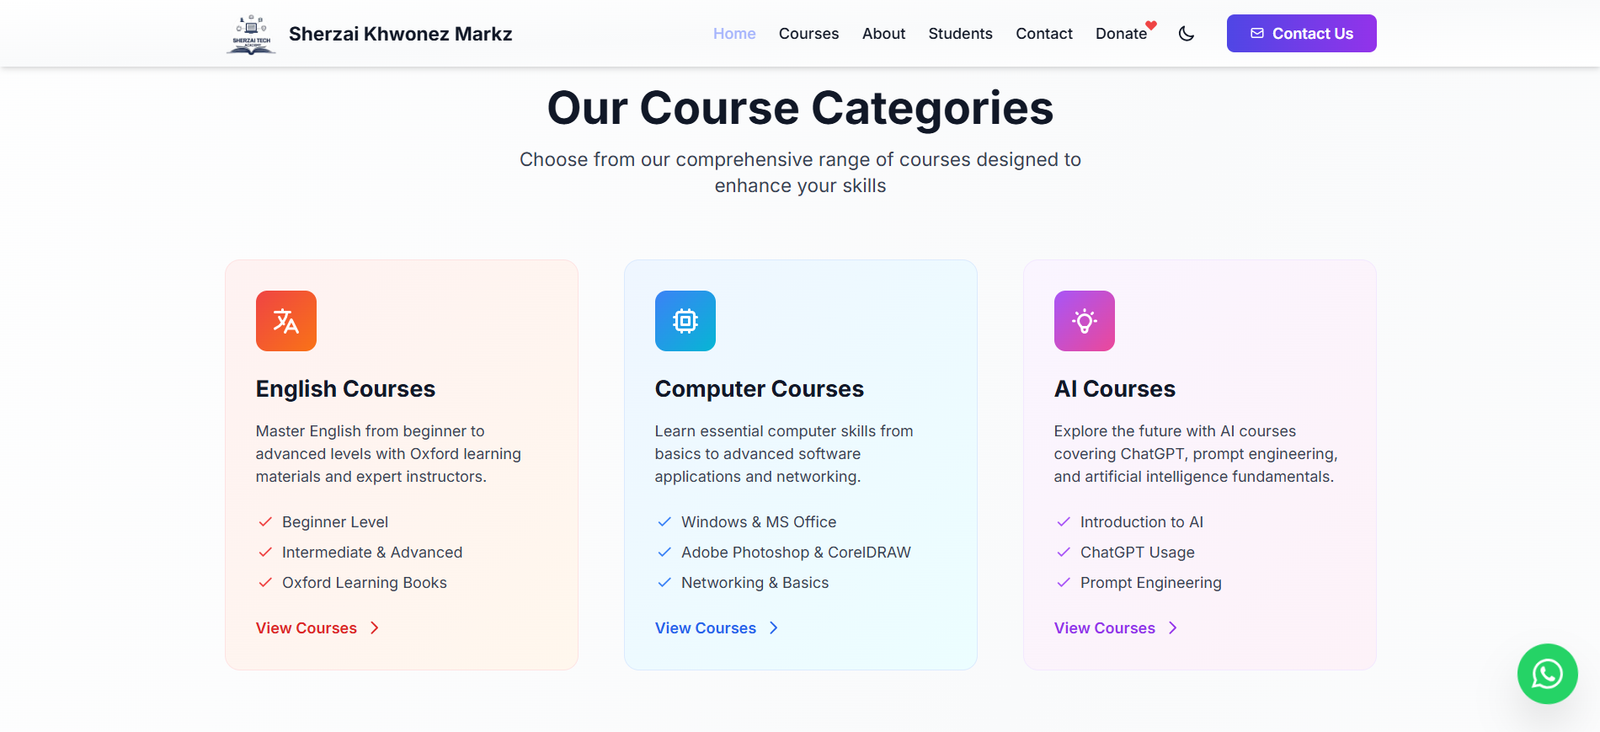
Task: Click the Sherzai Tech academy logo
Action: tap(251, 34)
